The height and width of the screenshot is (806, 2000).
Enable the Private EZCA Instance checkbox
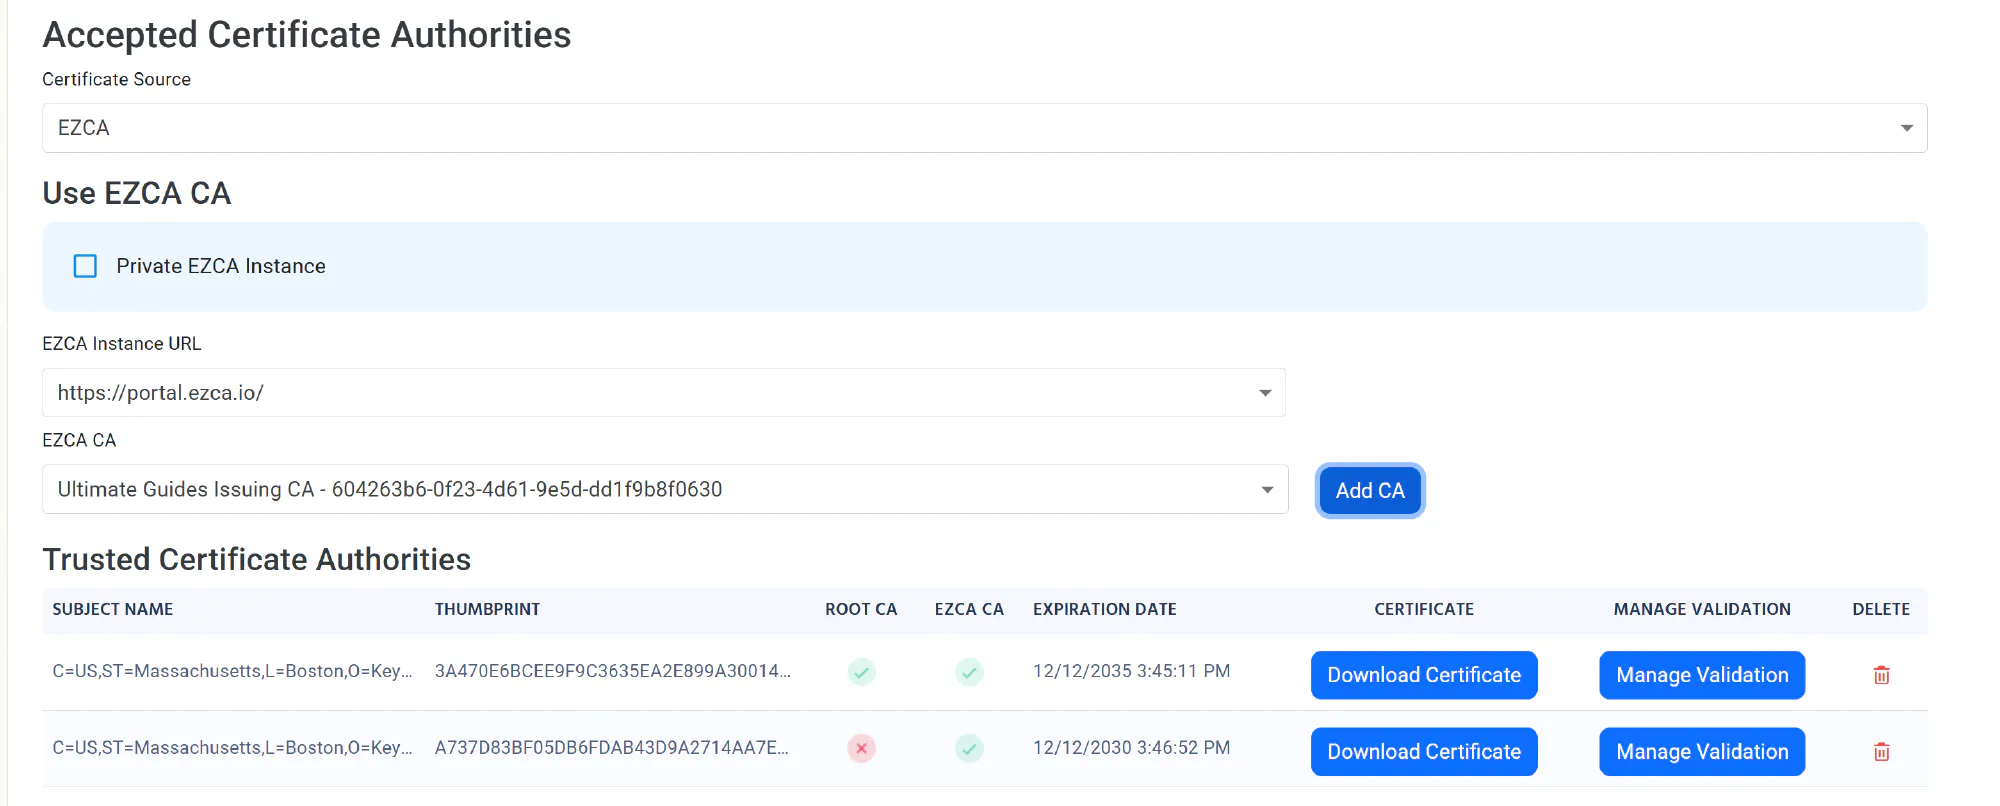tap(85, 266)
